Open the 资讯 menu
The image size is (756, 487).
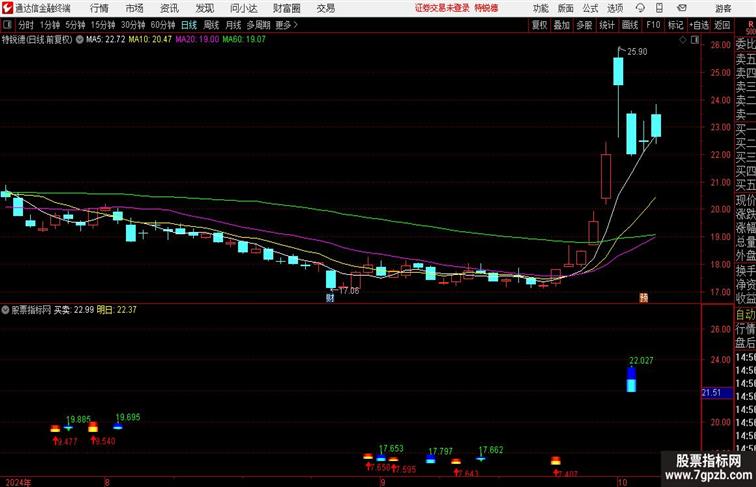coord(169,8)
